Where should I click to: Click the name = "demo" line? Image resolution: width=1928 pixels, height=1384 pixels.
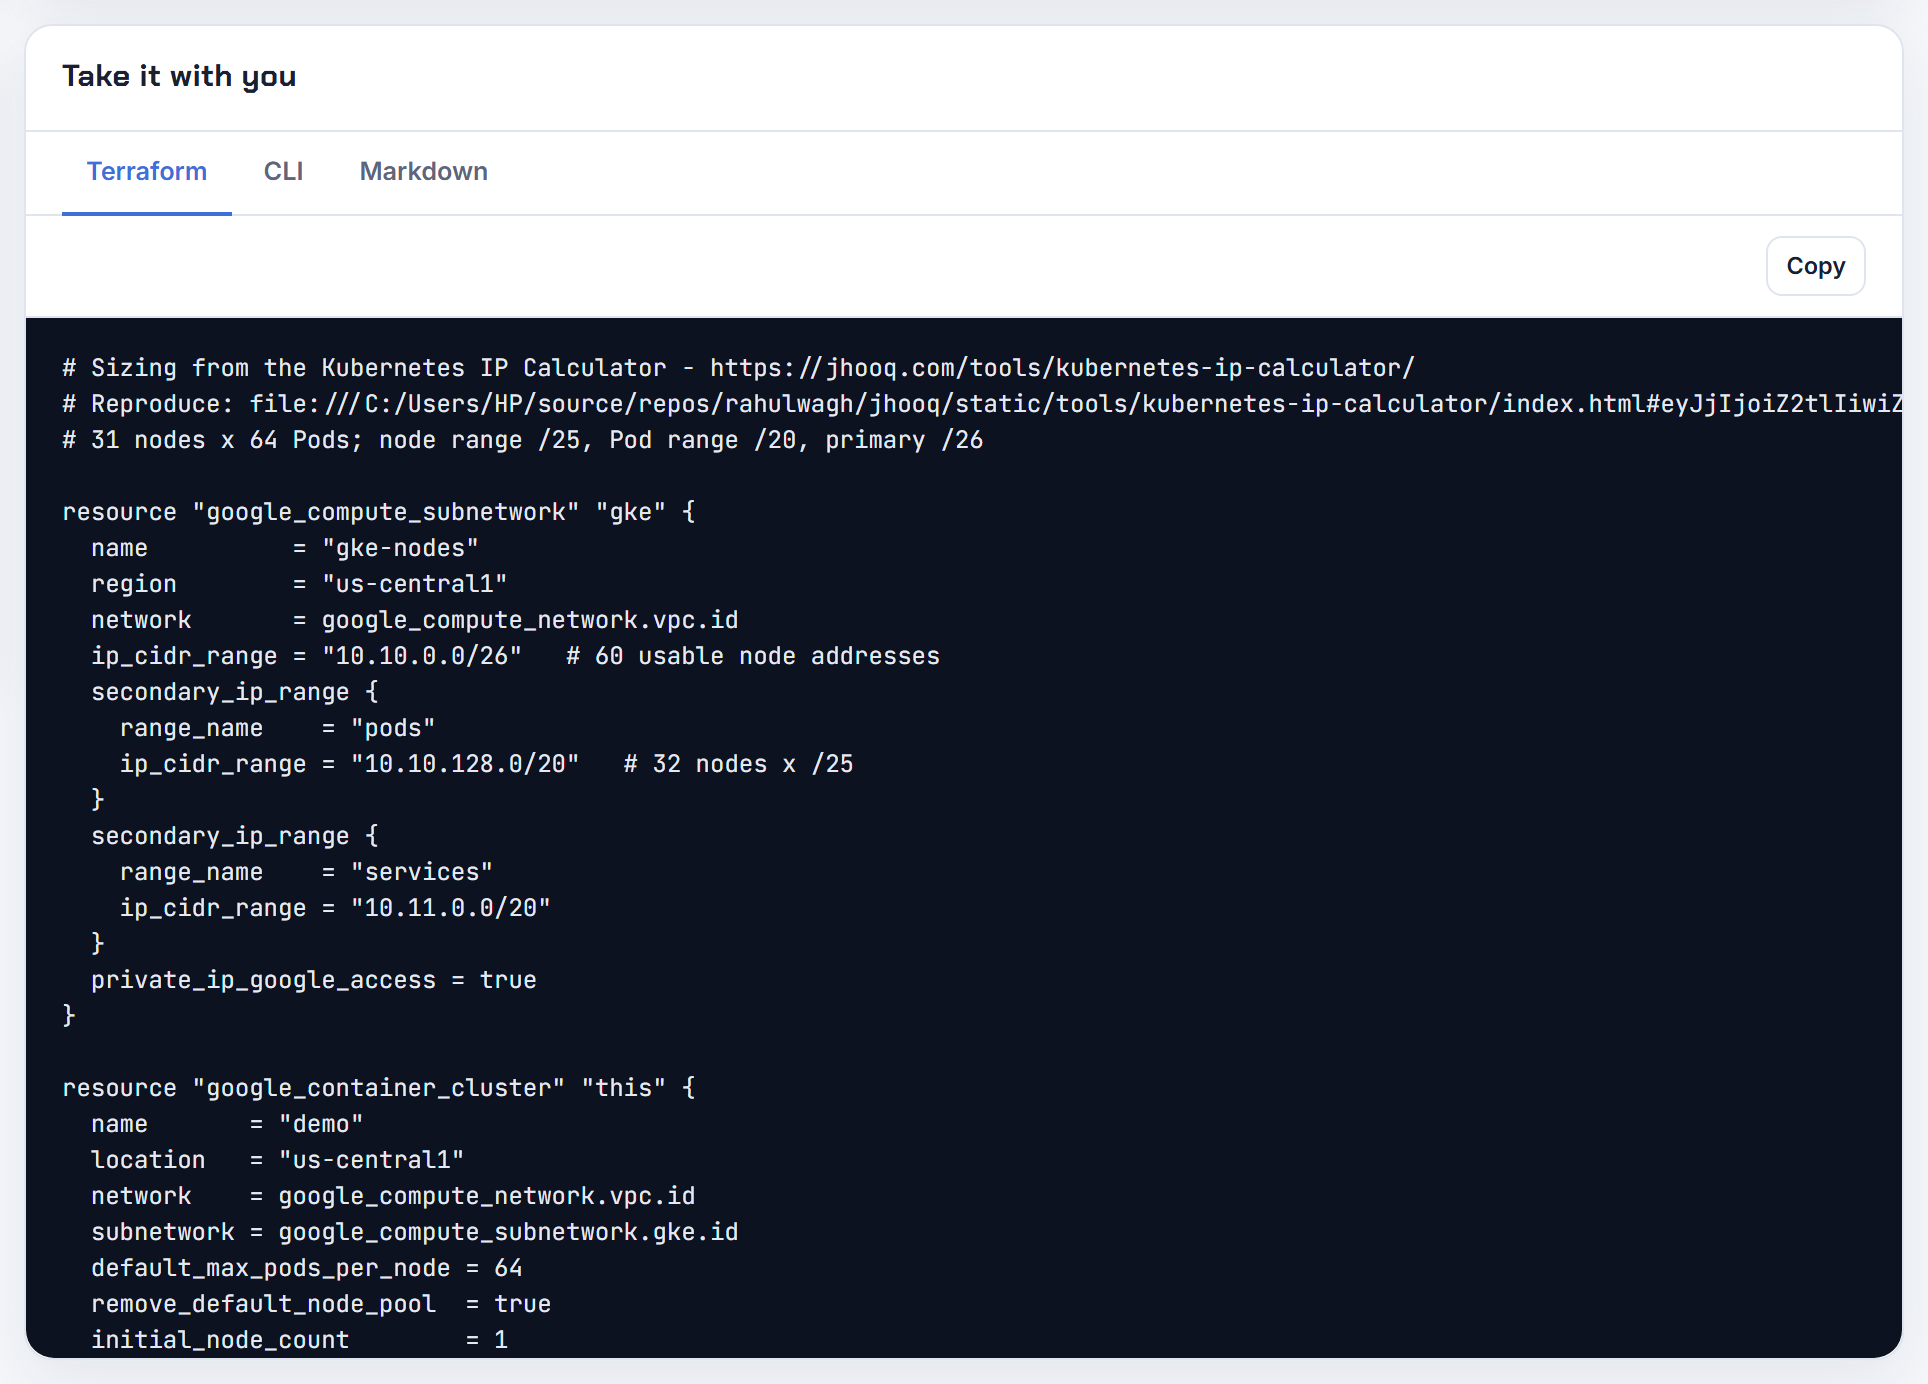click(x=227, y=1124)
